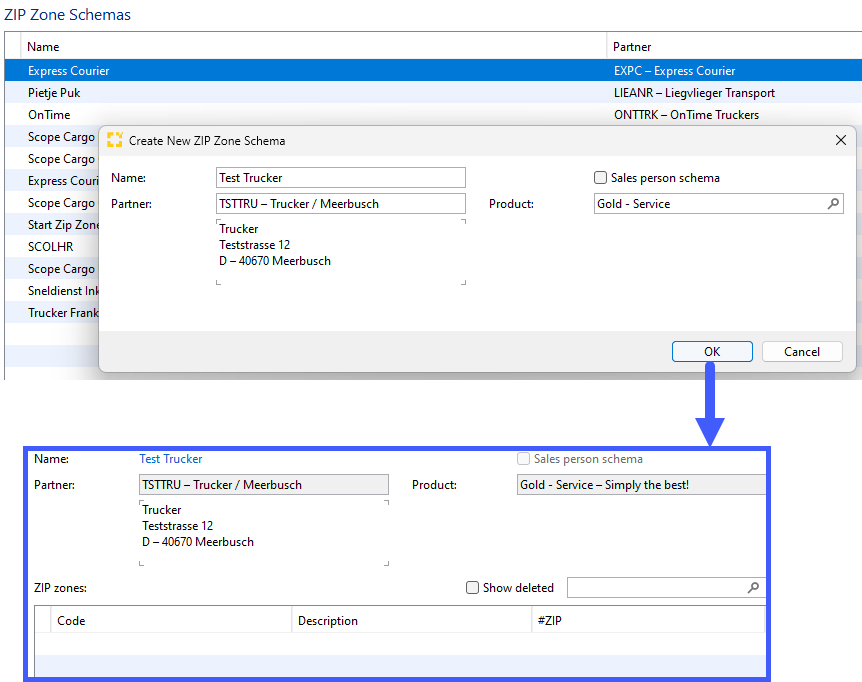Select the Sneldienst row in list
The width and height of the screenshot is (862, 682).
pos(52,290)
